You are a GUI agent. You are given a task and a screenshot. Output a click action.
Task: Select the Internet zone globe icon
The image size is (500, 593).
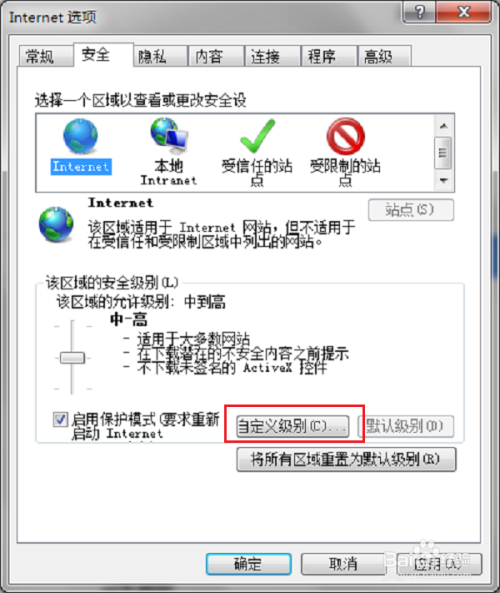tap(81, 136)
